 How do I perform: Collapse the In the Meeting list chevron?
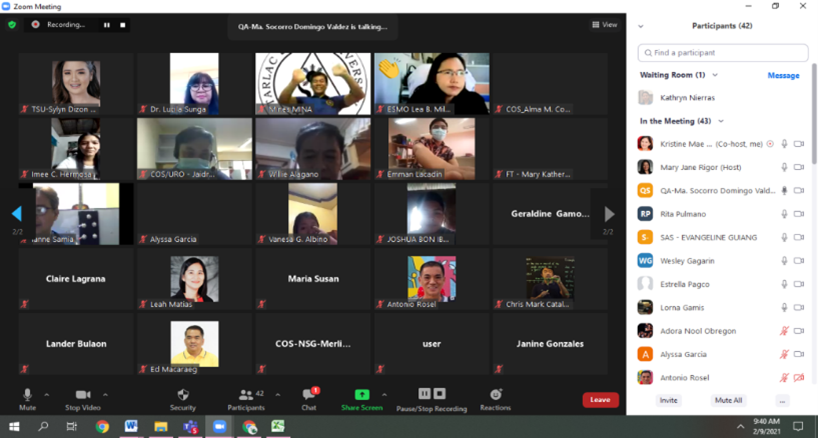pyautogui.click(x=721, y=121)
